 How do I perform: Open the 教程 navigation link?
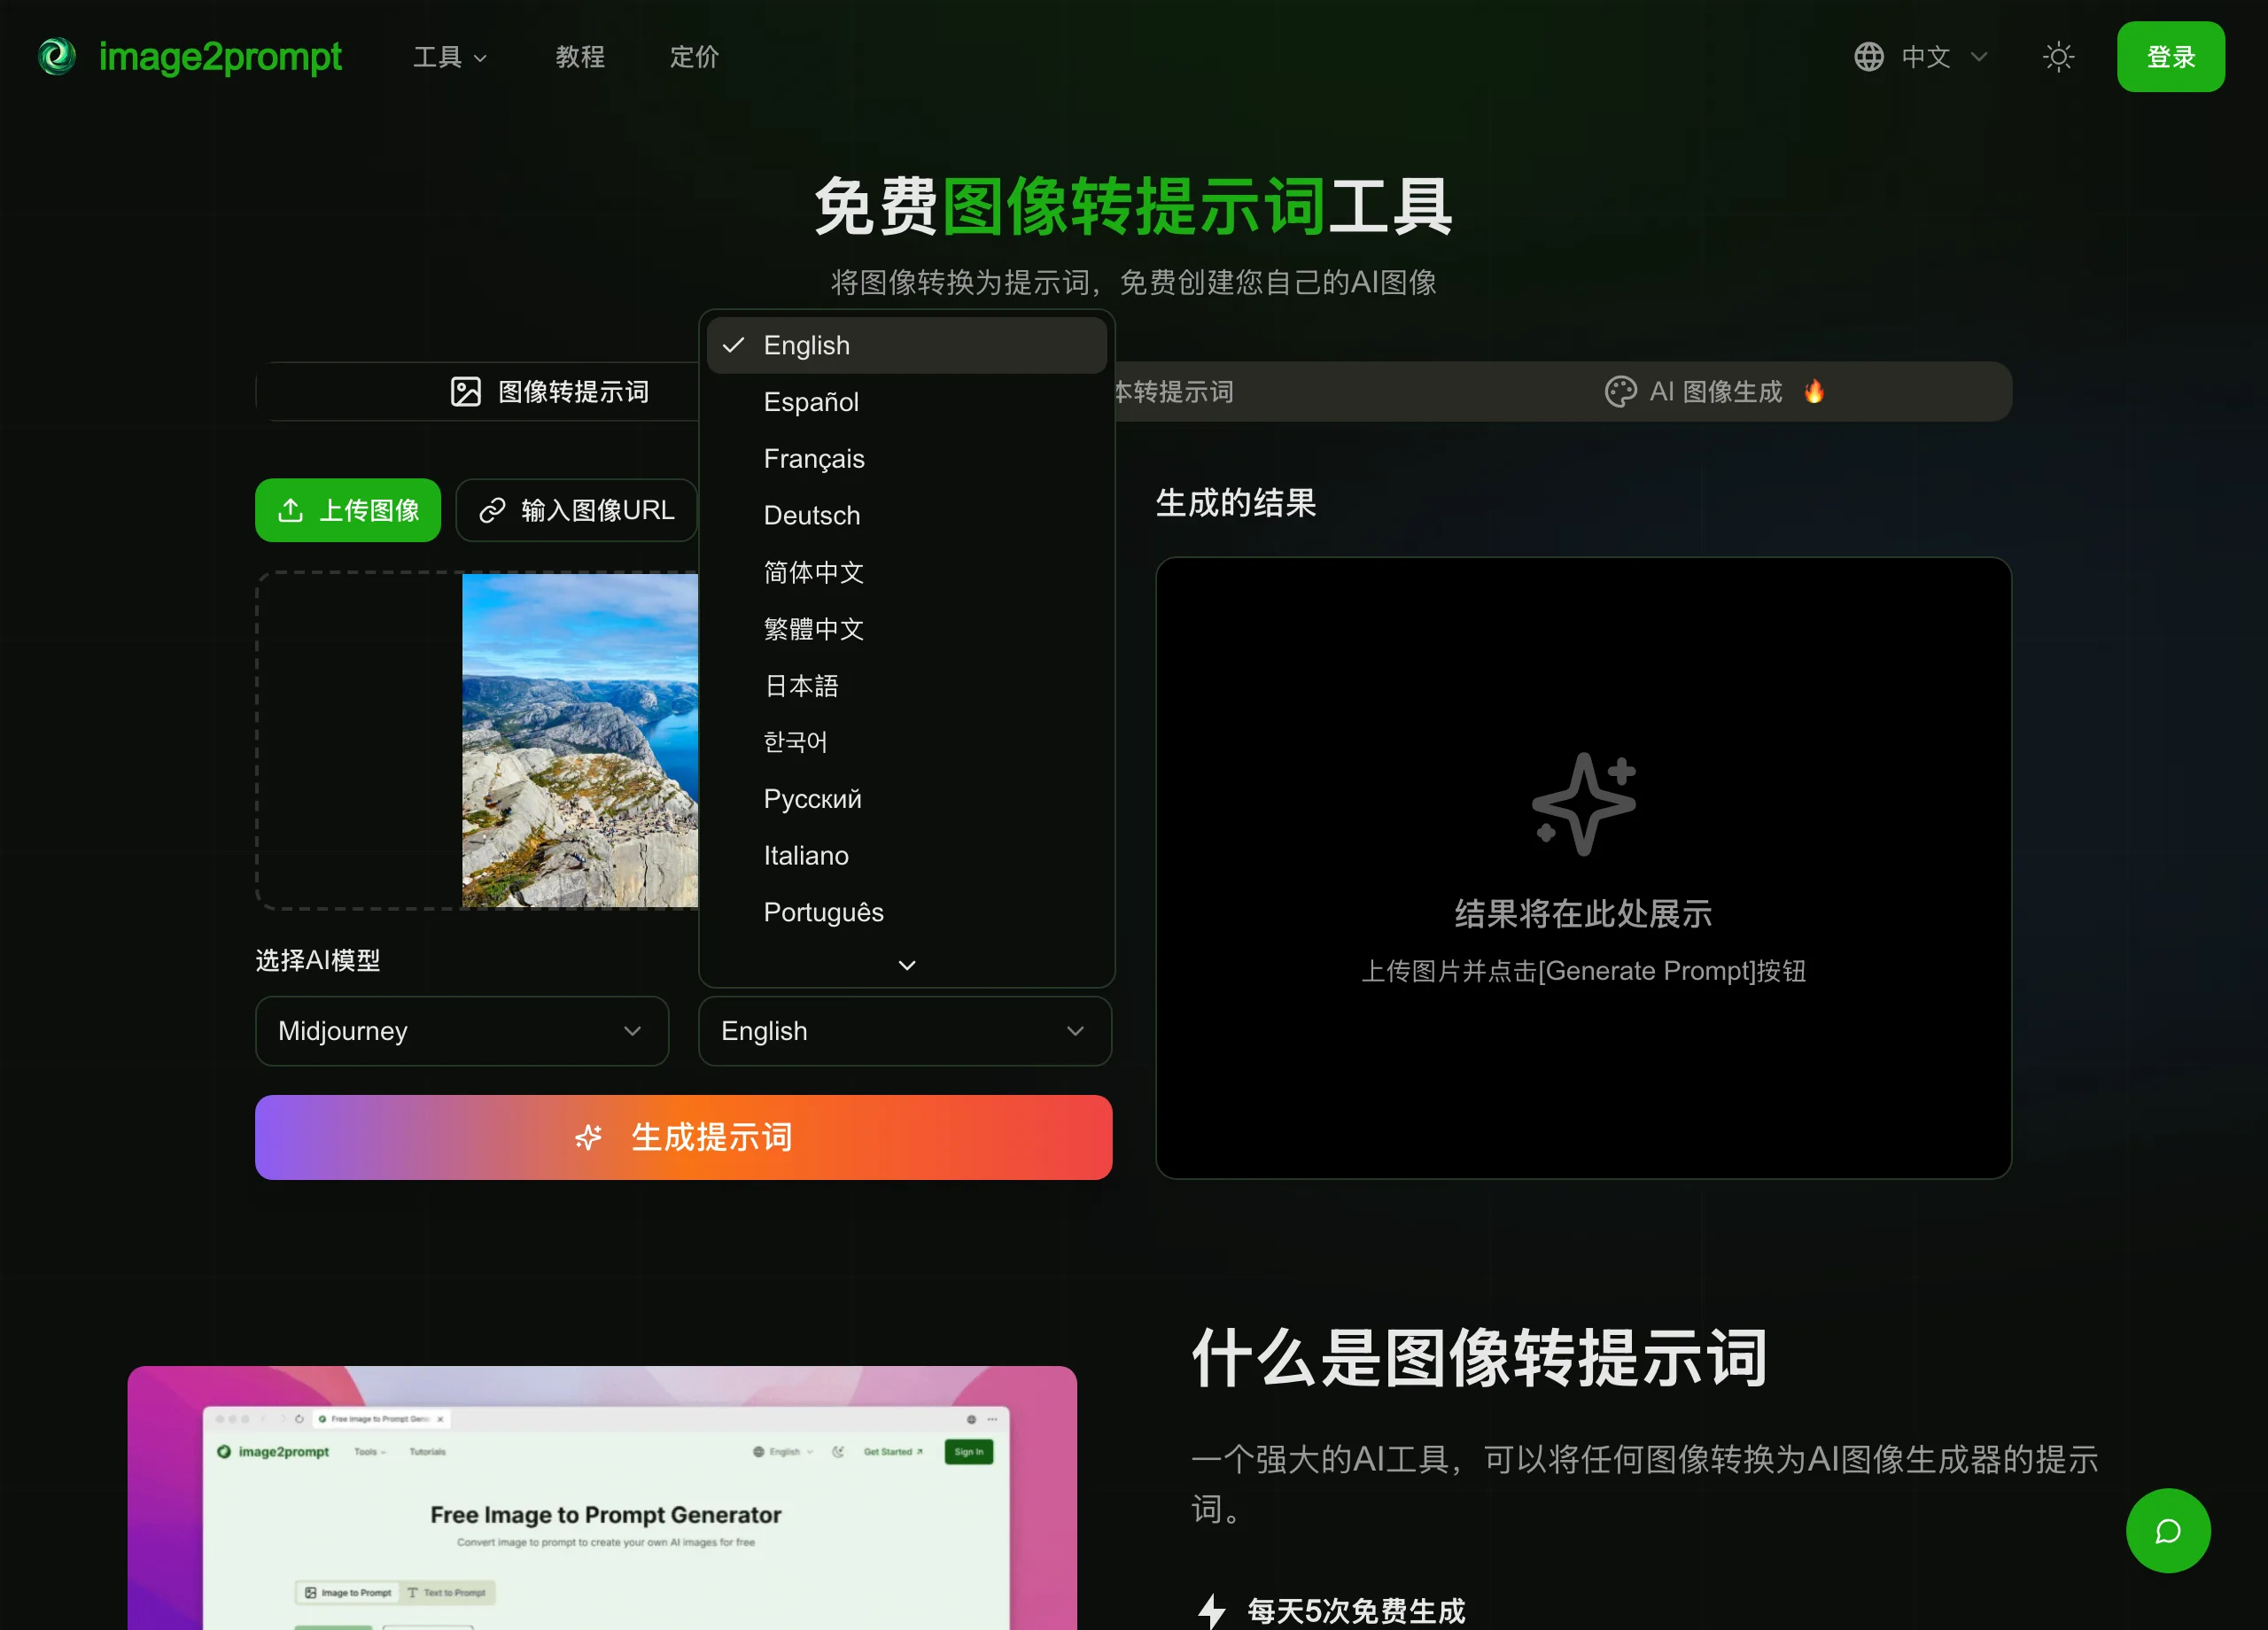(580, 57)
